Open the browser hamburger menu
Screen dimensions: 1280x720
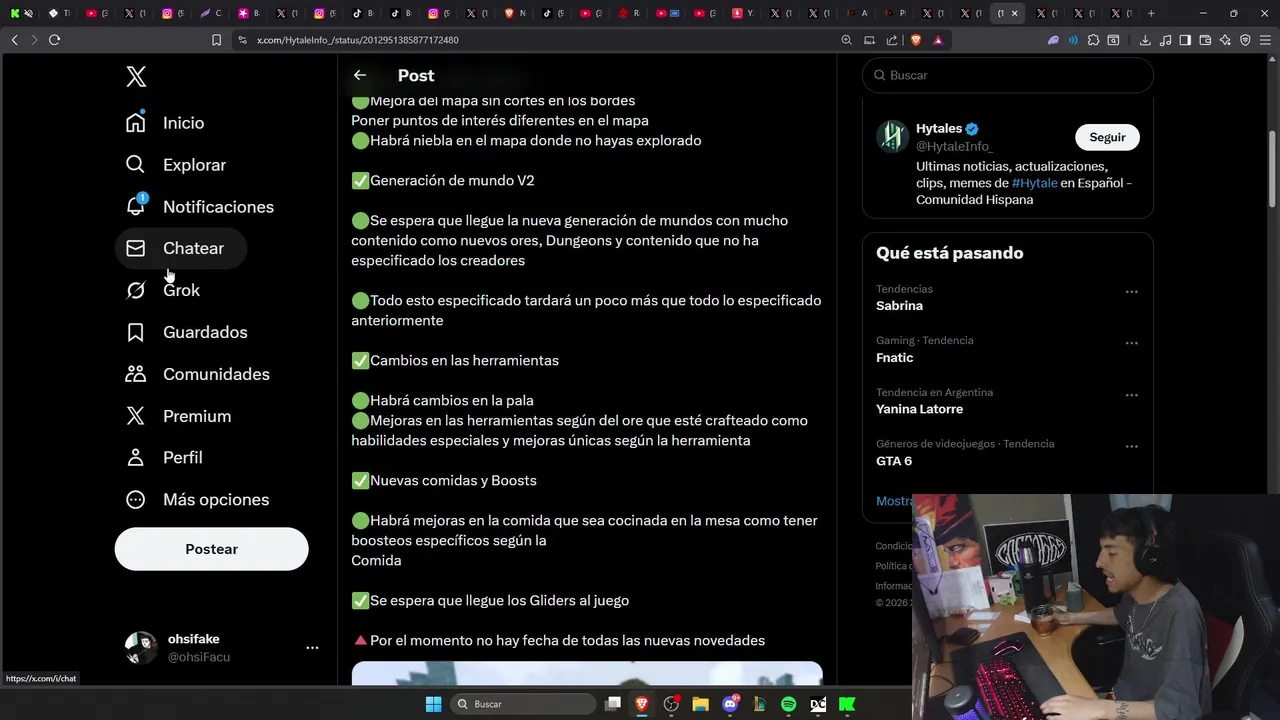click(1265, 40)
